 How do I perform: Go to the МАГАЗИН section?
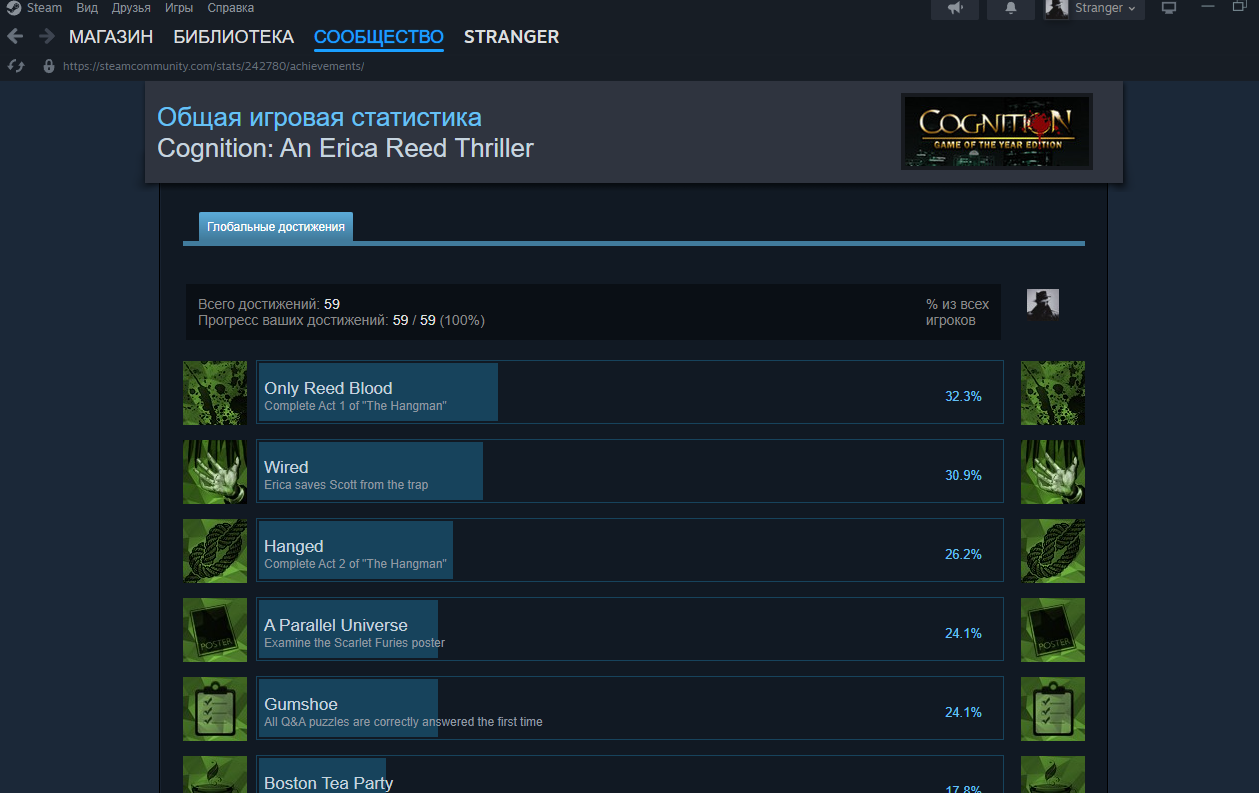click(111, 37)
